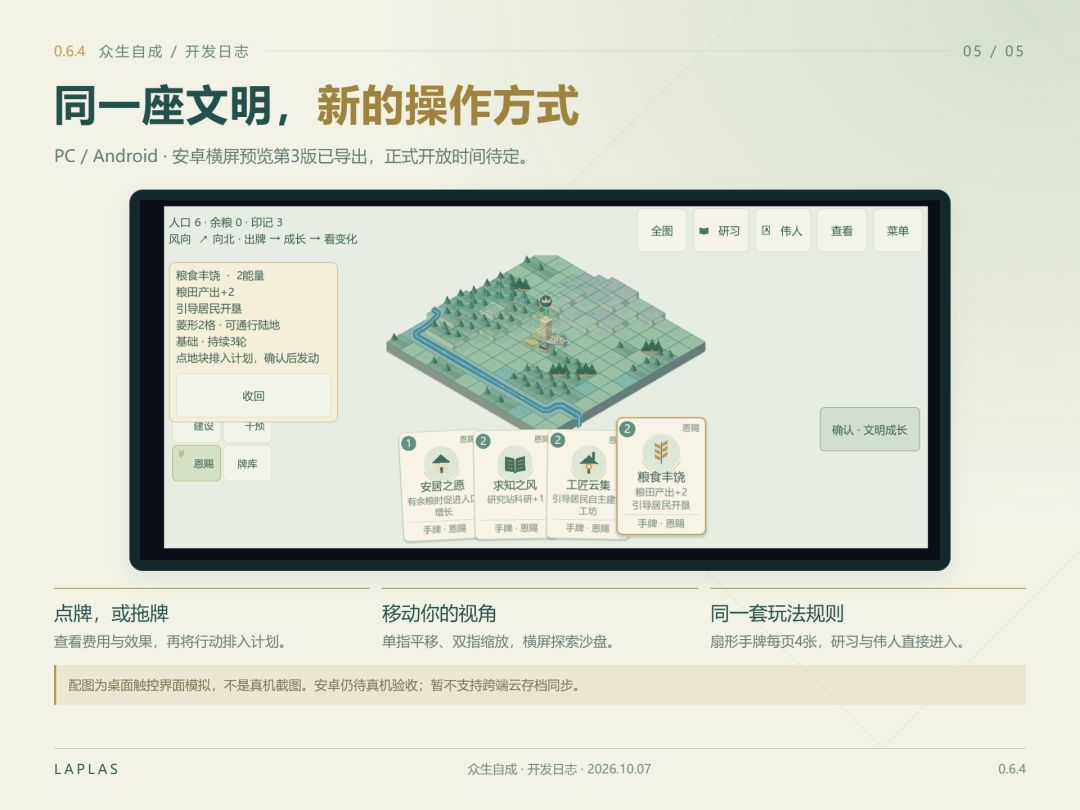Screen dimensions: 1080x810
Task: Click 基础 · 持续3轮 in the tooltip
Action: (x=211, y=342)
